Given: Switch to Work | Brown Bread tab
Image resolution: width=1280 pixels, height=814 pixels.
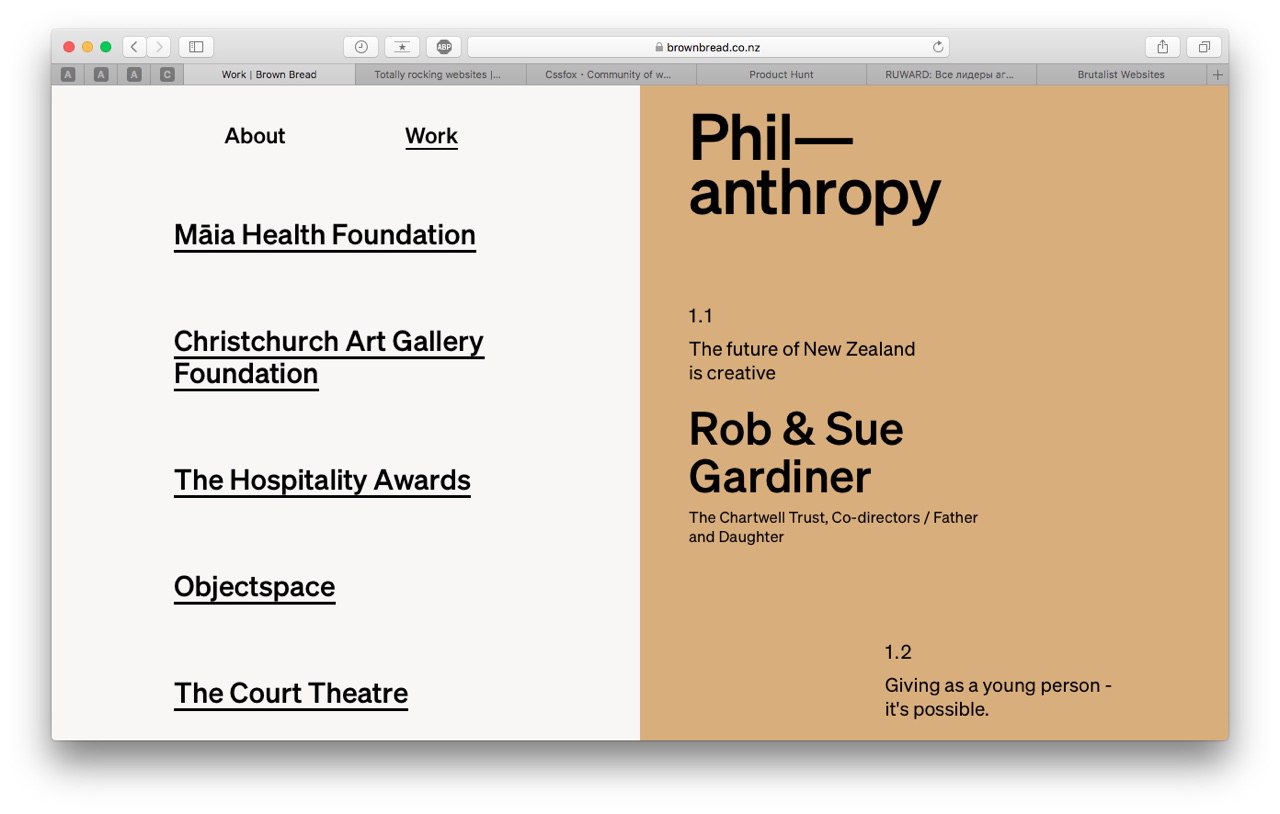Looking at the screenshot, I should (269, 75).
